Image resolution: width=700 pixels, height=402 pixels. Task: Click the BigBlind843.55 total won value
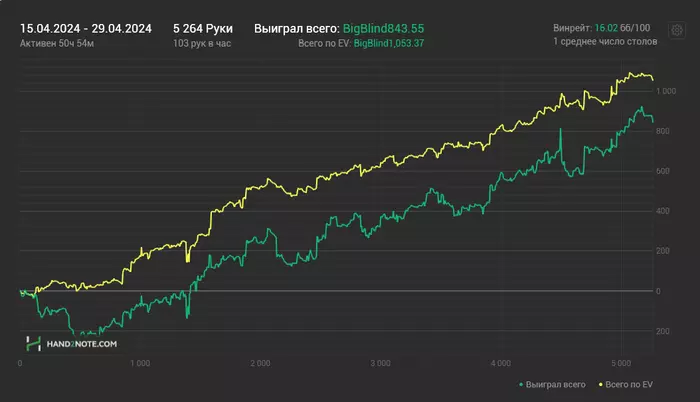click(x=384, y=29)
